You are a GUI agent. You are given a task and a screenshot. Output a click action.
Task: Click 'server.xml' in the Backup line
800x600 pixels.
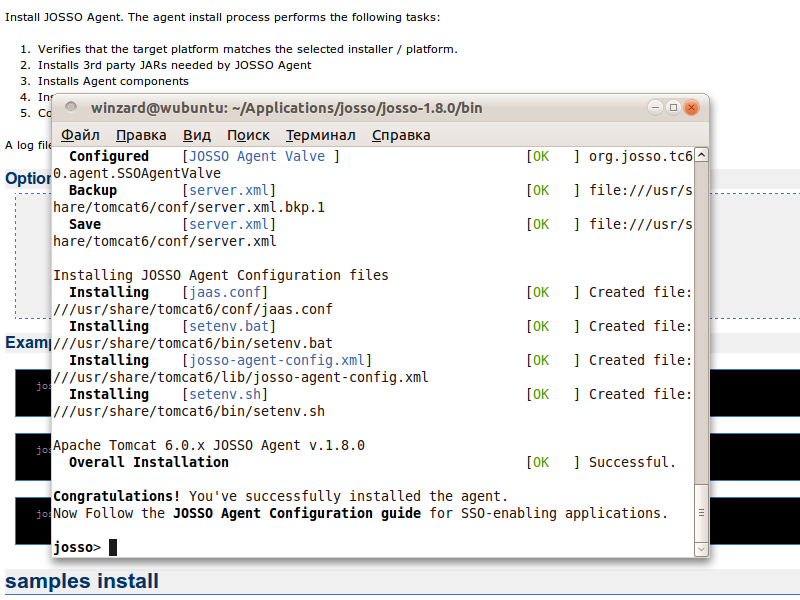coord(229,190)
